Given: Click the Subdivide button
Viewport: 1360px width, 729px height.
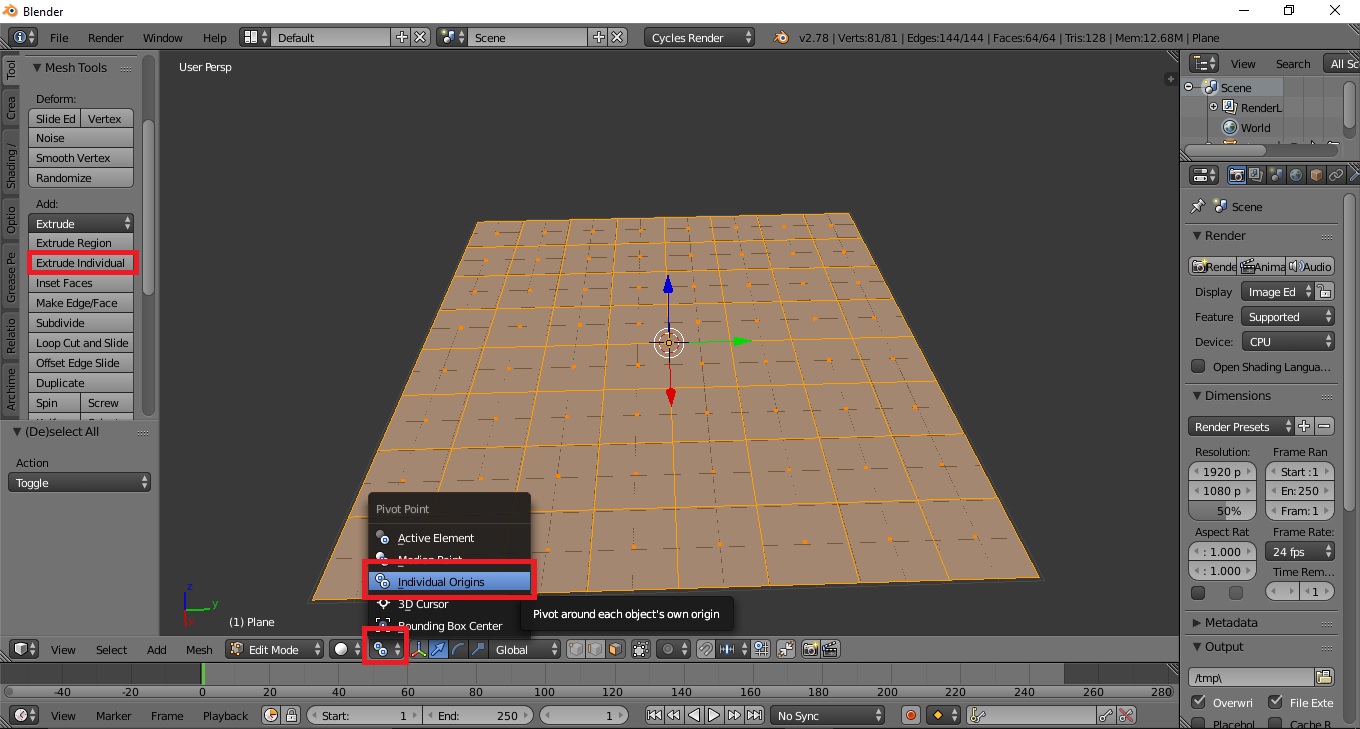Looking at the screenshot, I should (81, 323).
